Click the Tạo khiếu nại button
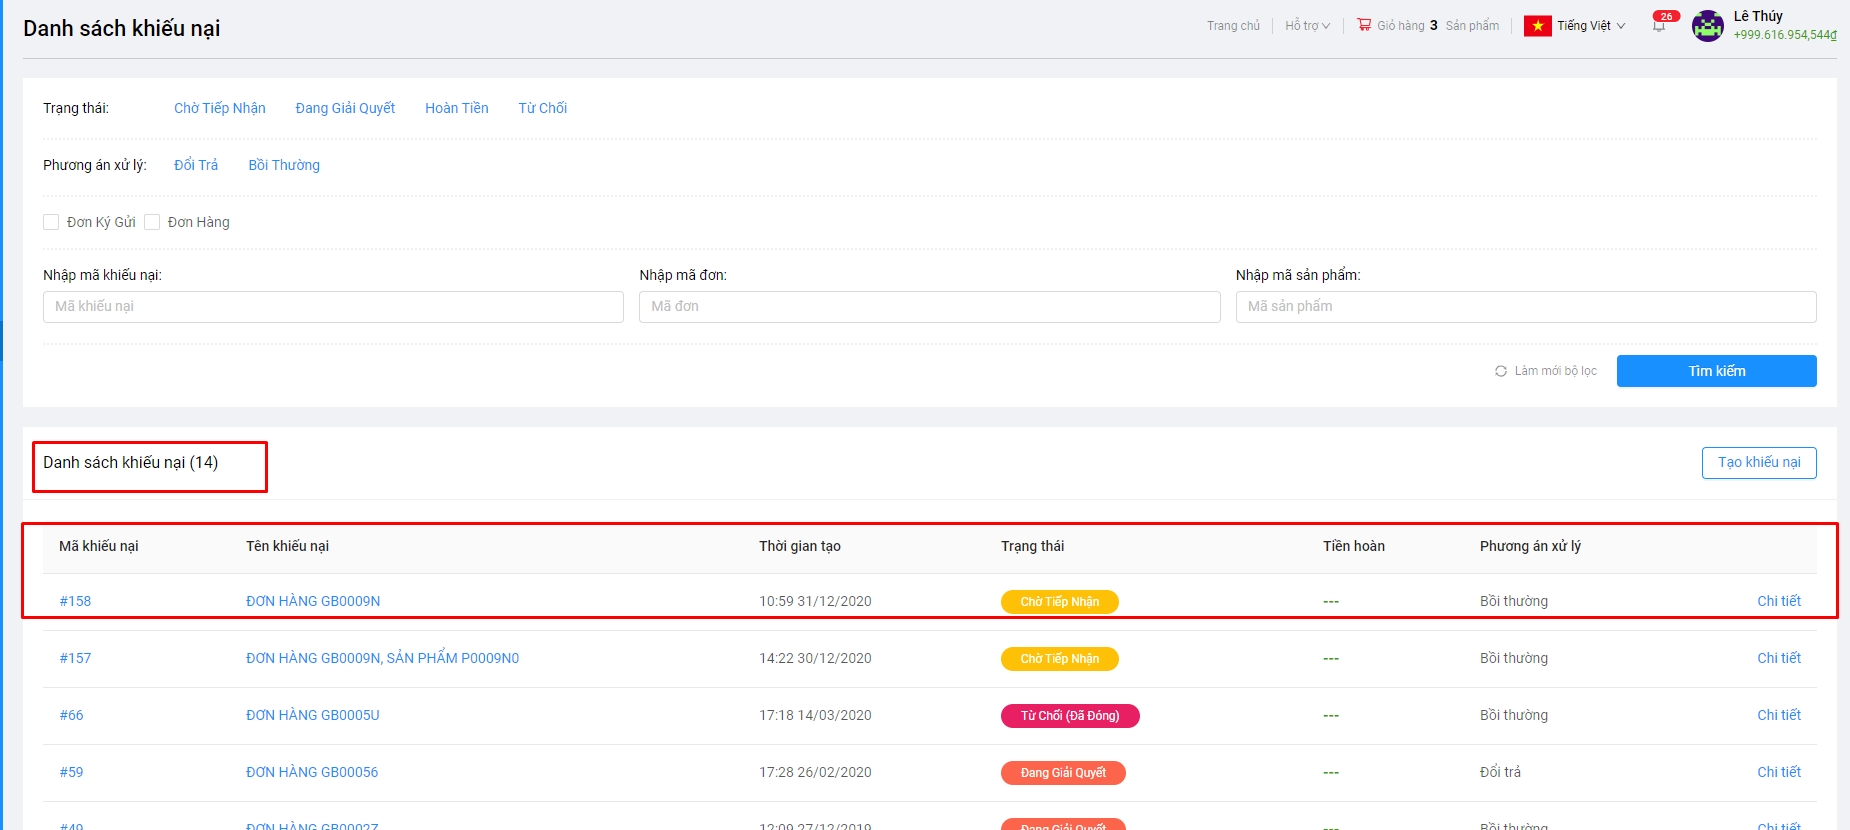Screen dimensions: 1850x830 tap(1758, 463)
